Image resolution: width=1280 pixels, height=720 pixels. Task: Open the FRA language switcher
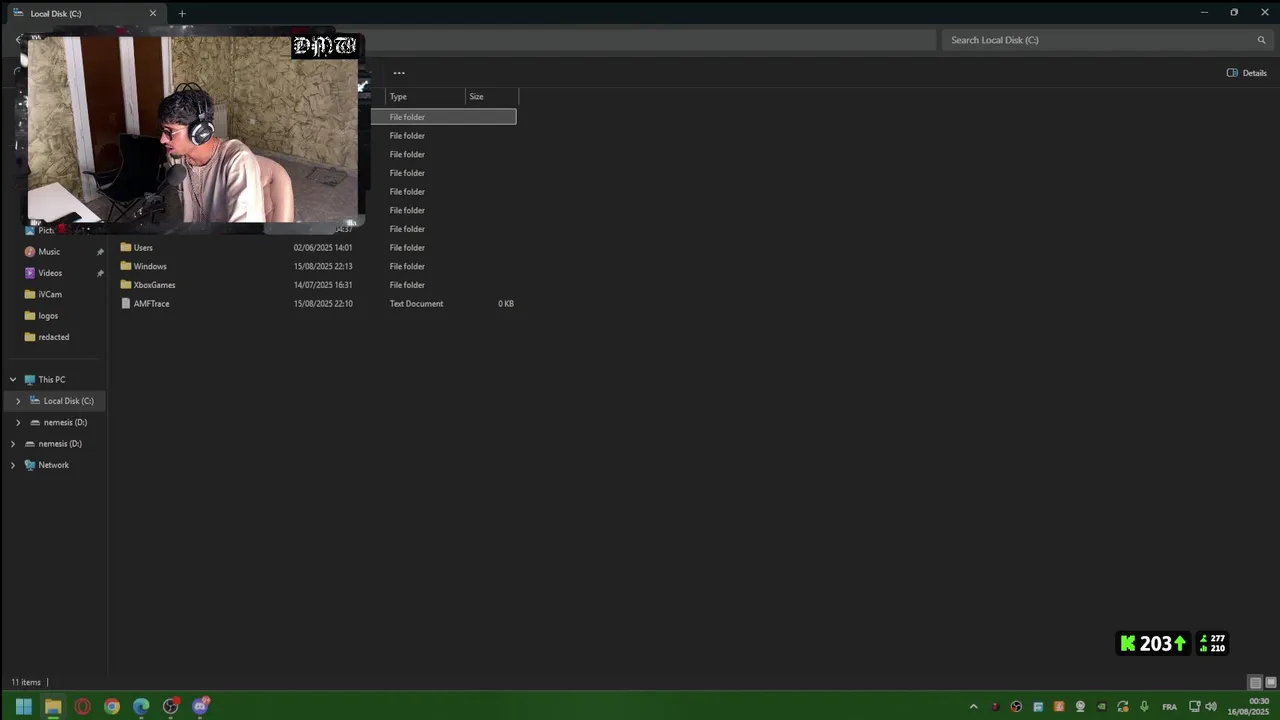click(x=1169, y=707)
